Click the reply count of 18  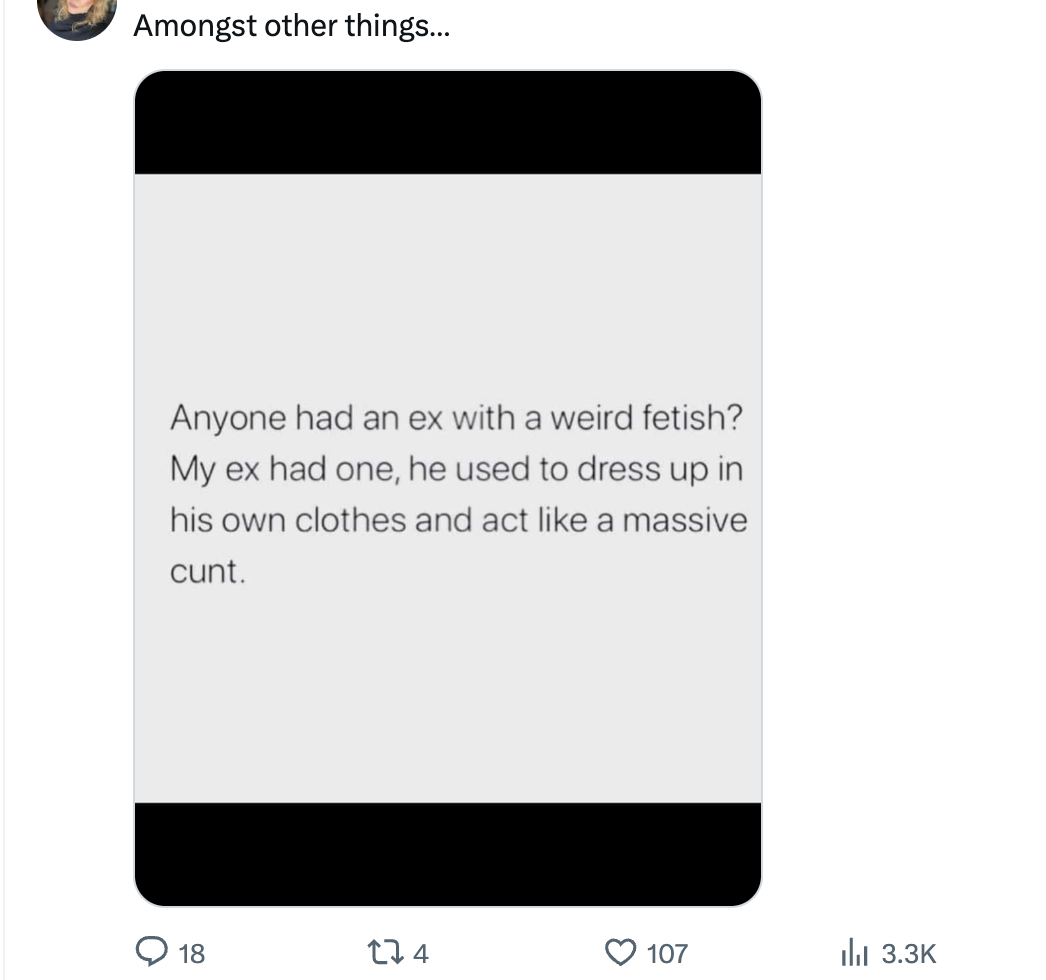pos(191,953)
